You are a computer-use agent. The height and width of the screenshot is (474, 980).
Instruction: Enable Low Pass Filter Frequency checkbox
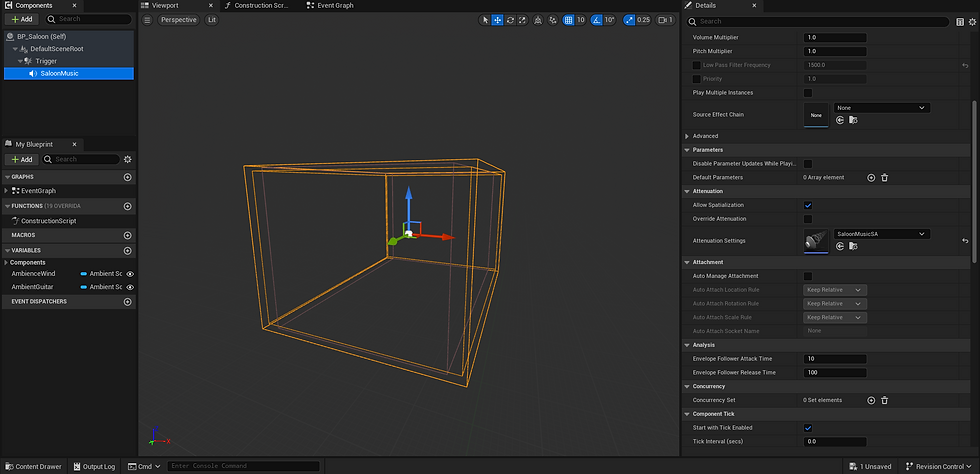click(x=697, y=65)
